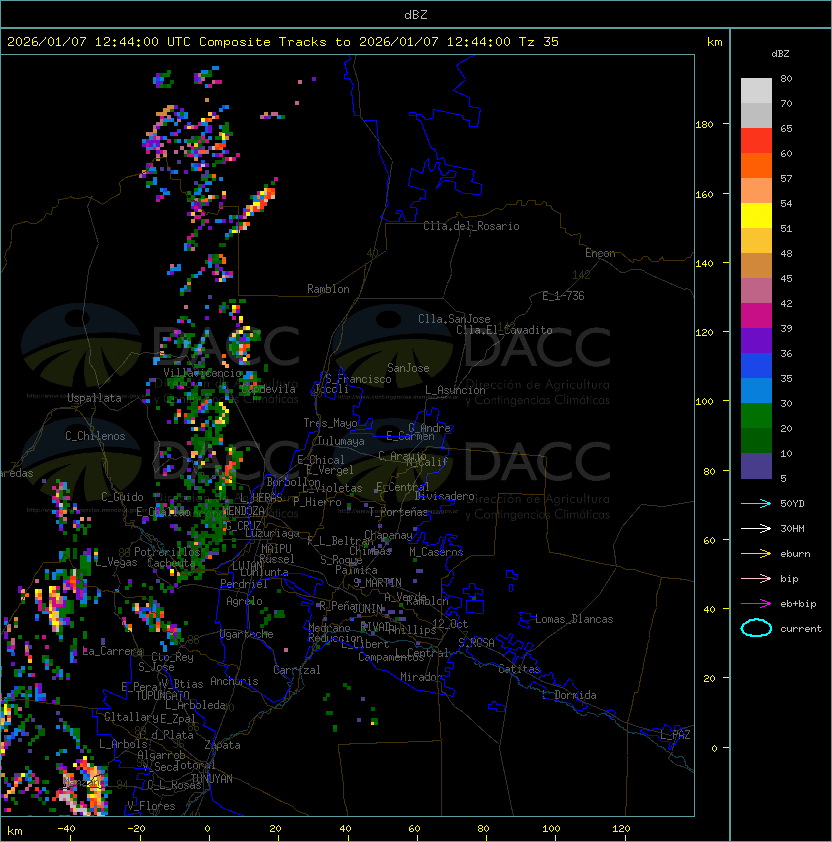The height and width of the screenshot is (842, 832).
Task: Click the 'MENDOZA' city label
Action: 243,510
